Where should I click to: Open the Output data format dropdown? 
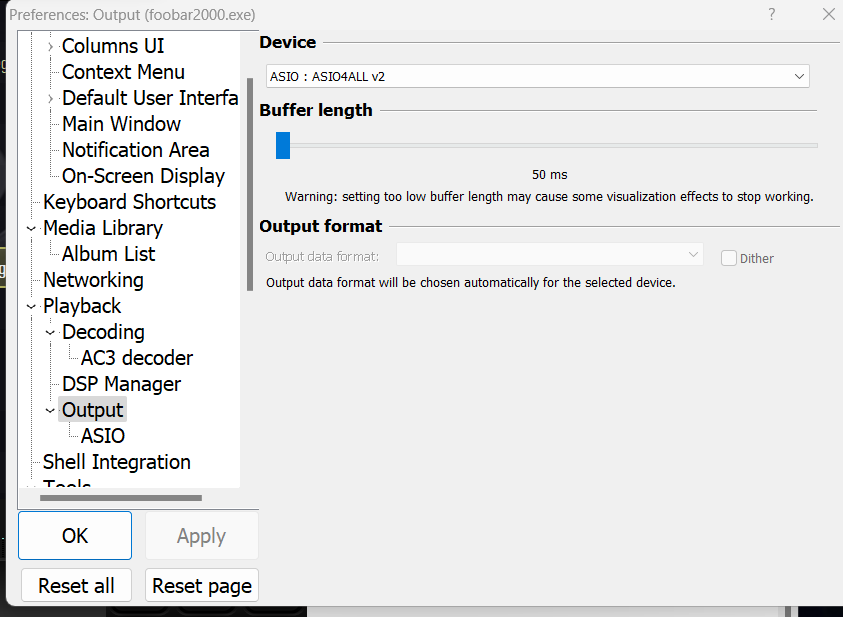[550, 254]
